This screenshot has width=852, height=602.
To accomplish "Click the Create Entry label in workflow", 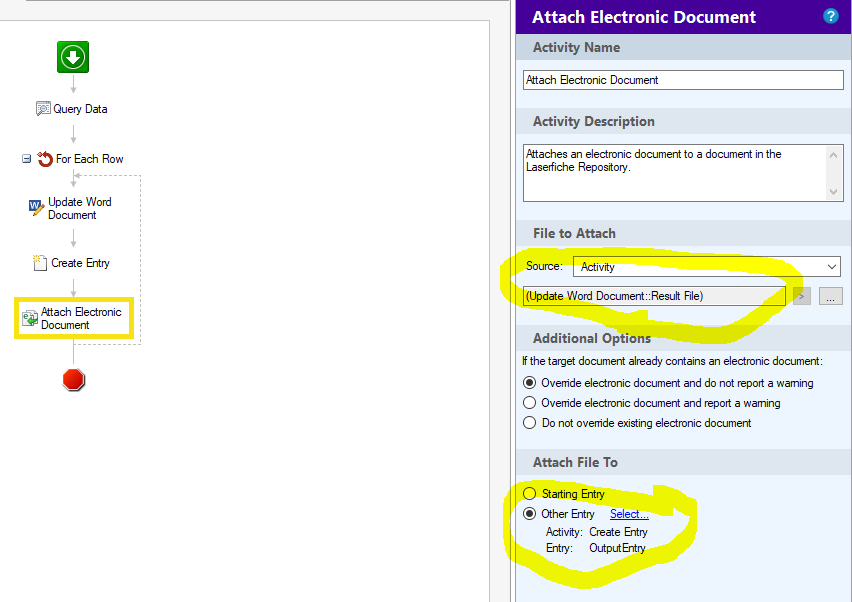I will 80,263.
